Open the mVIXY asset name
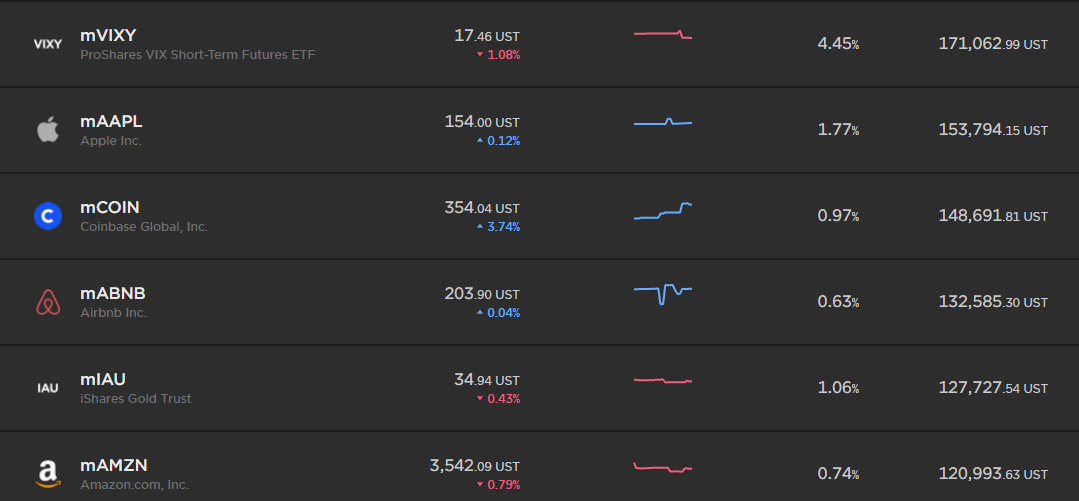The image size is (1079, 501). (x=109, y=36)
